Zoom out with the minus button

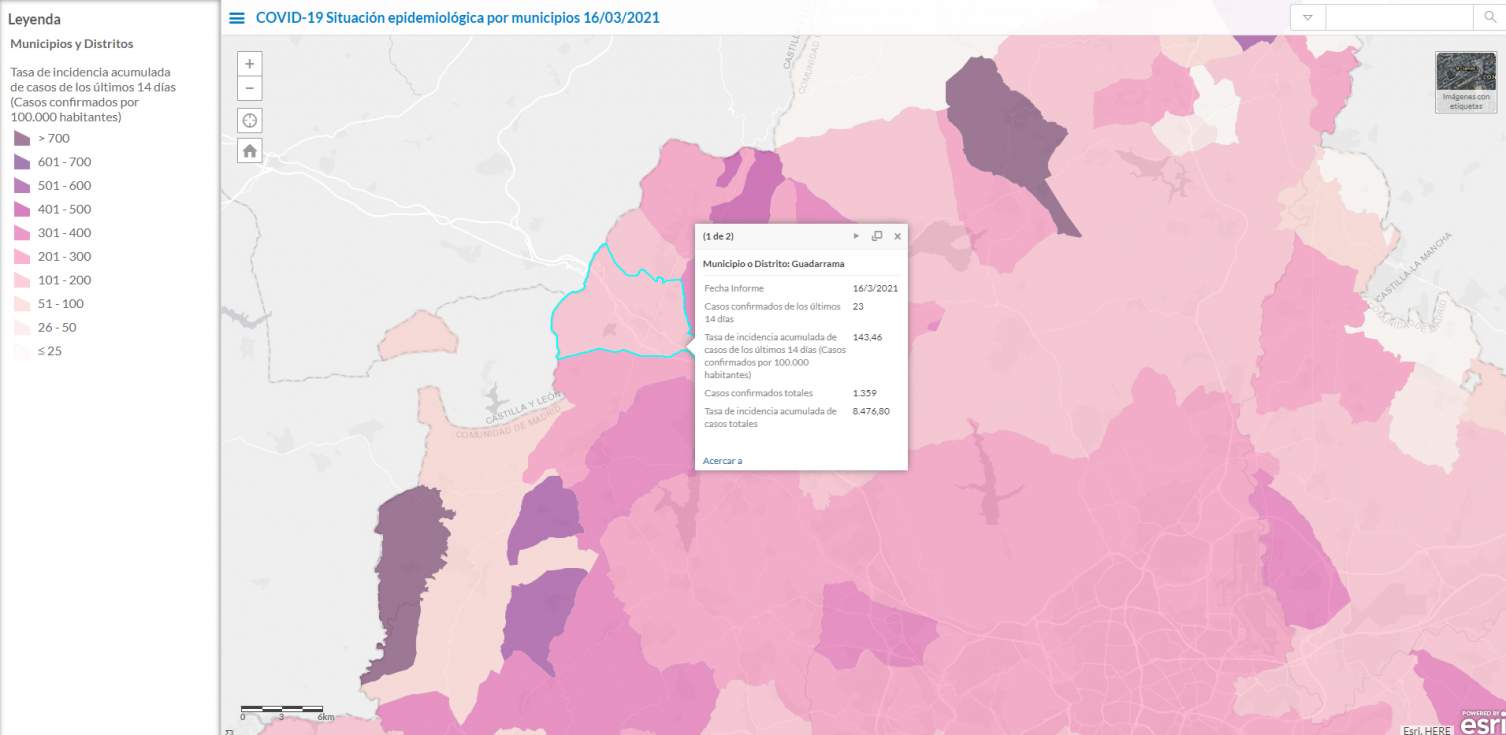(x=250, y=88)
